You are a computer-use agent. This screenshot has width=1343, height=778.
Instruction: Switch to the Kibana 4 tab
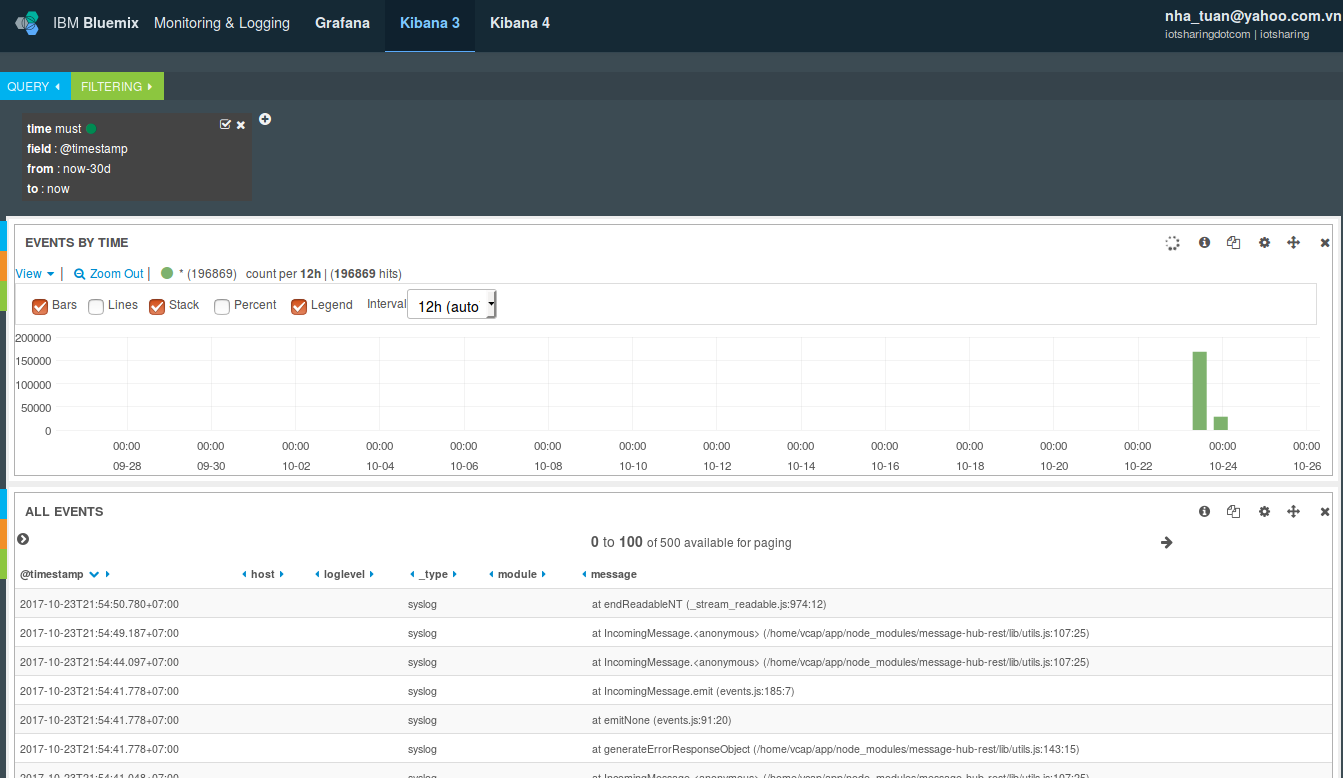[519, 22]
